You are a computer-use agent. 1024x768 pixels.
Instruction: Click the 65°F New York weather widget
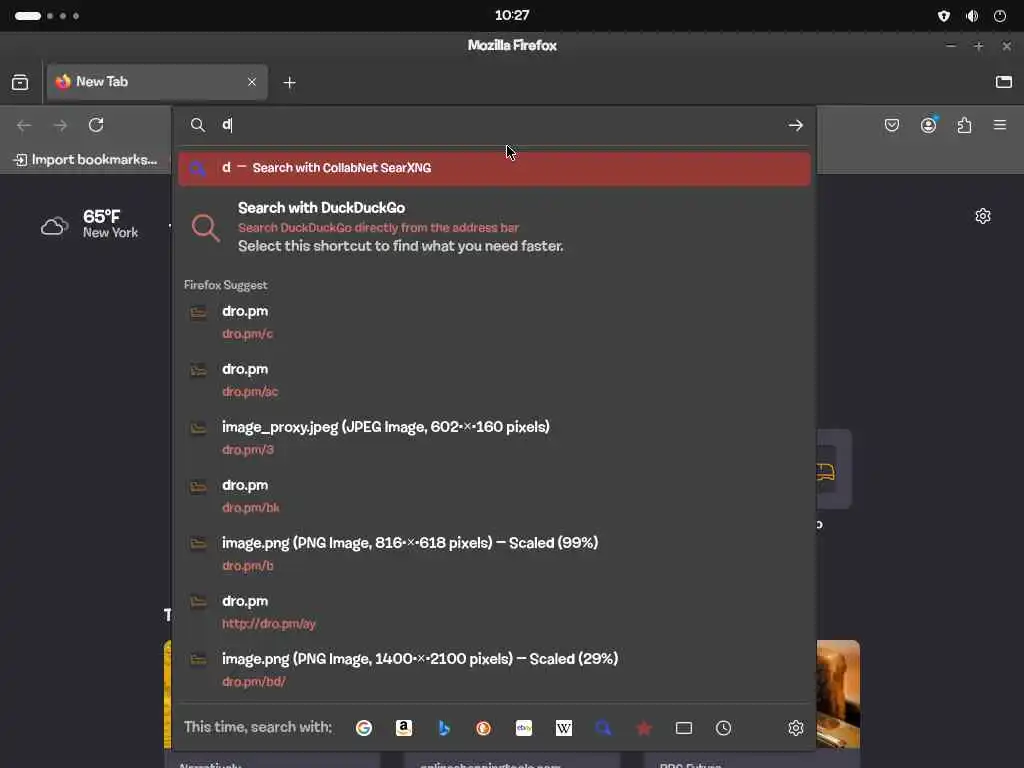(x=89, y=224)
